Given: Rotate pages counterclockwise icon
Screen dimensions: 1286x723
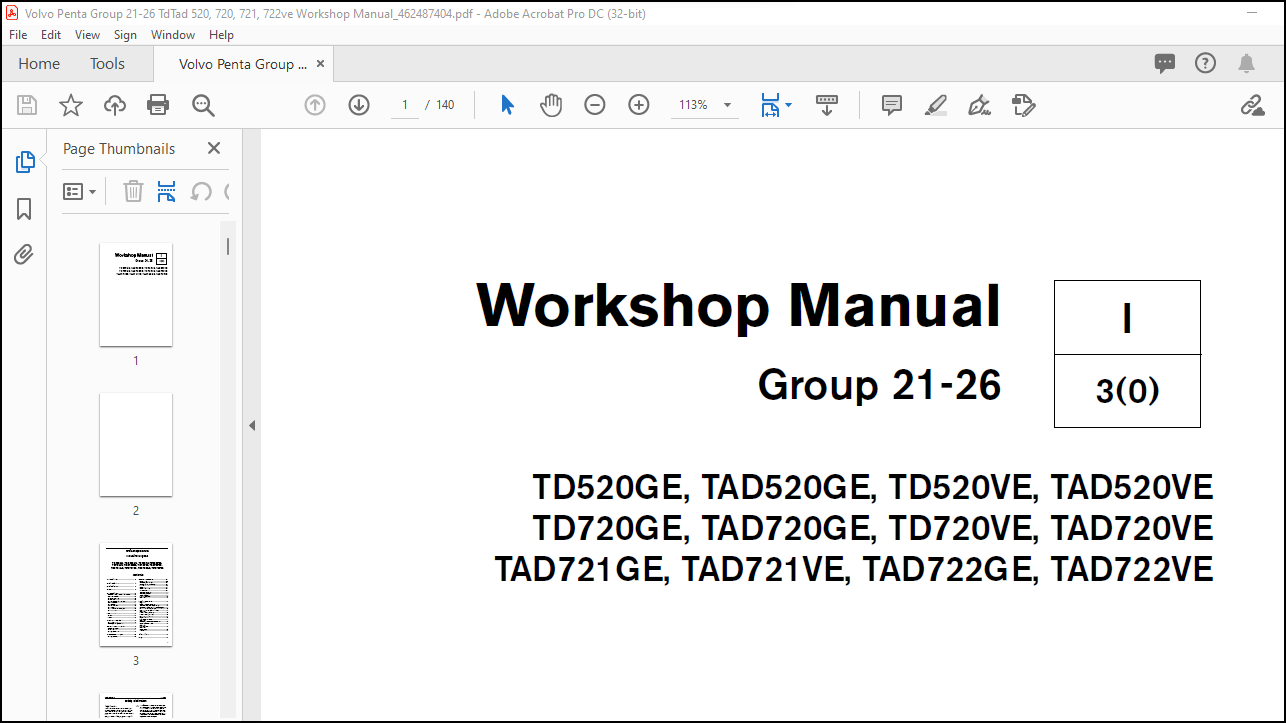Looking at the screenshot, I should tap(201, 191).
